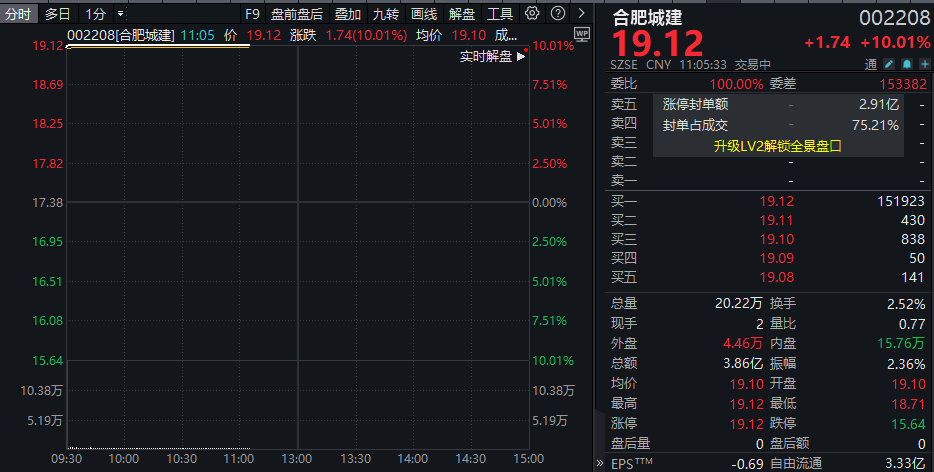This screenshot has width=934, height=472.
Task: Click 叠加 overlay button
Action: [x=348, y=14]
